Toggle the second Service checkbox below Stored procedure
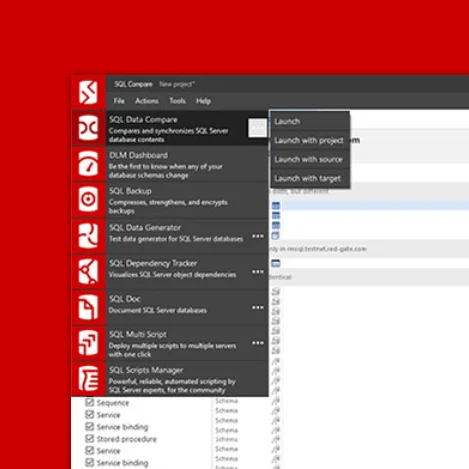Viewport: 469px width, 469px height. tap(89, 450)
